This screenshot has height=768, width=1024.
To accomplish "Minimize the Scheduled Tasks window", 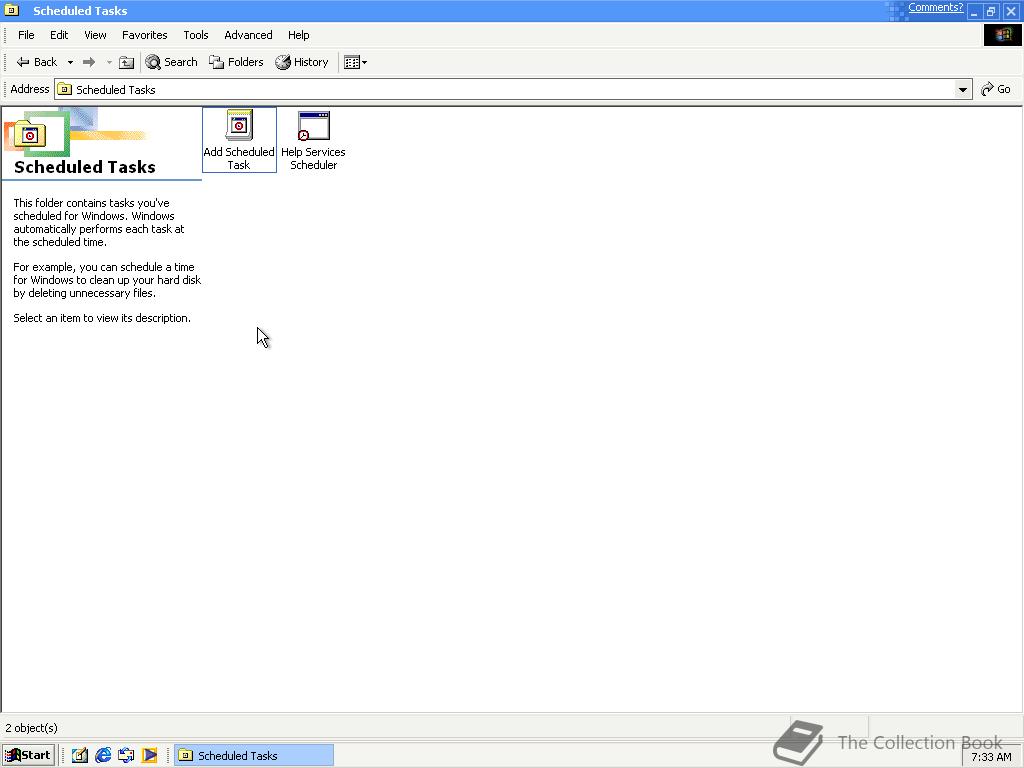I will coord(974,11).
